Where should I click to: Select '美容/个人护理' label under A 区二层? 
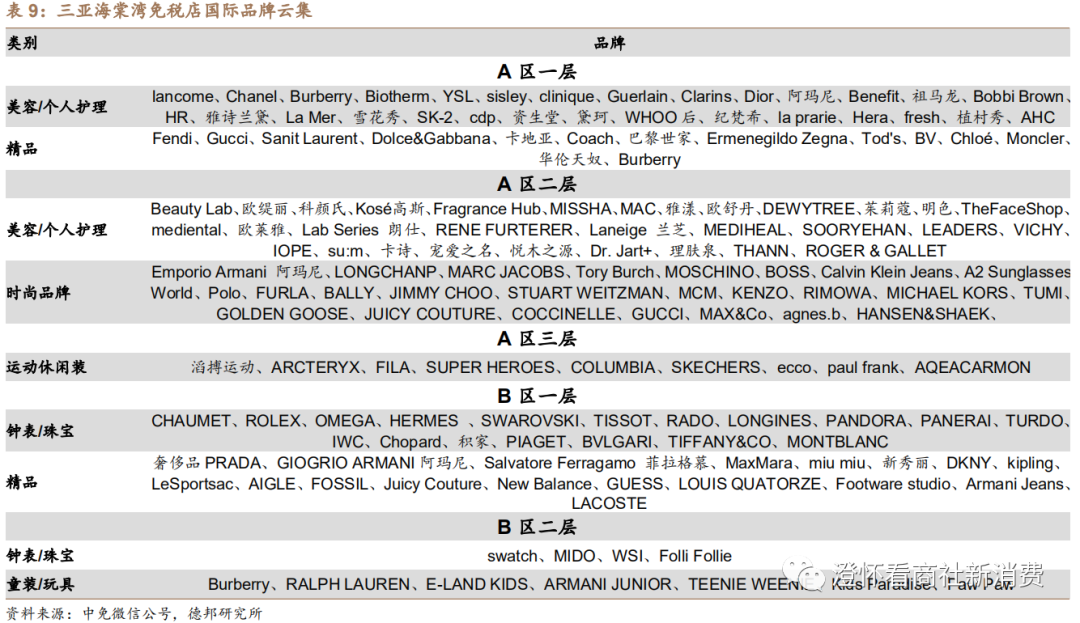pos(56,230)
